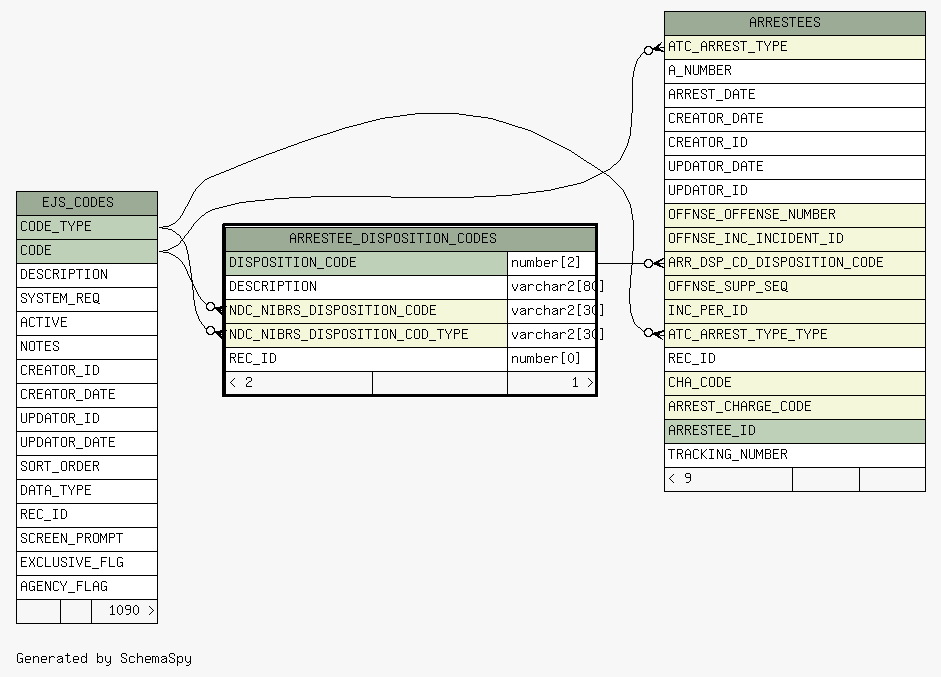
Task: Click the Generated by SchemaSpy text
Action: pyautogui.click(x=104, y=658)
